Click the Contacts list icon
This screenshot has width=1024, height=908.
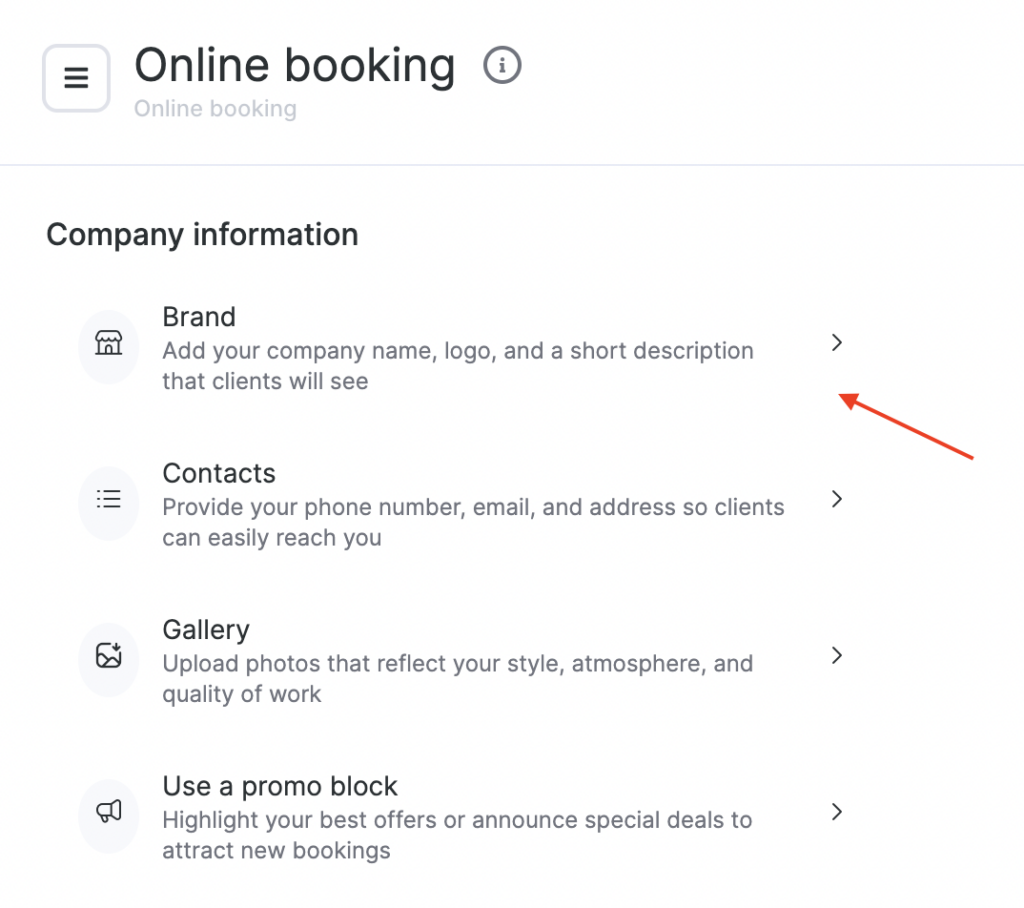108,500
